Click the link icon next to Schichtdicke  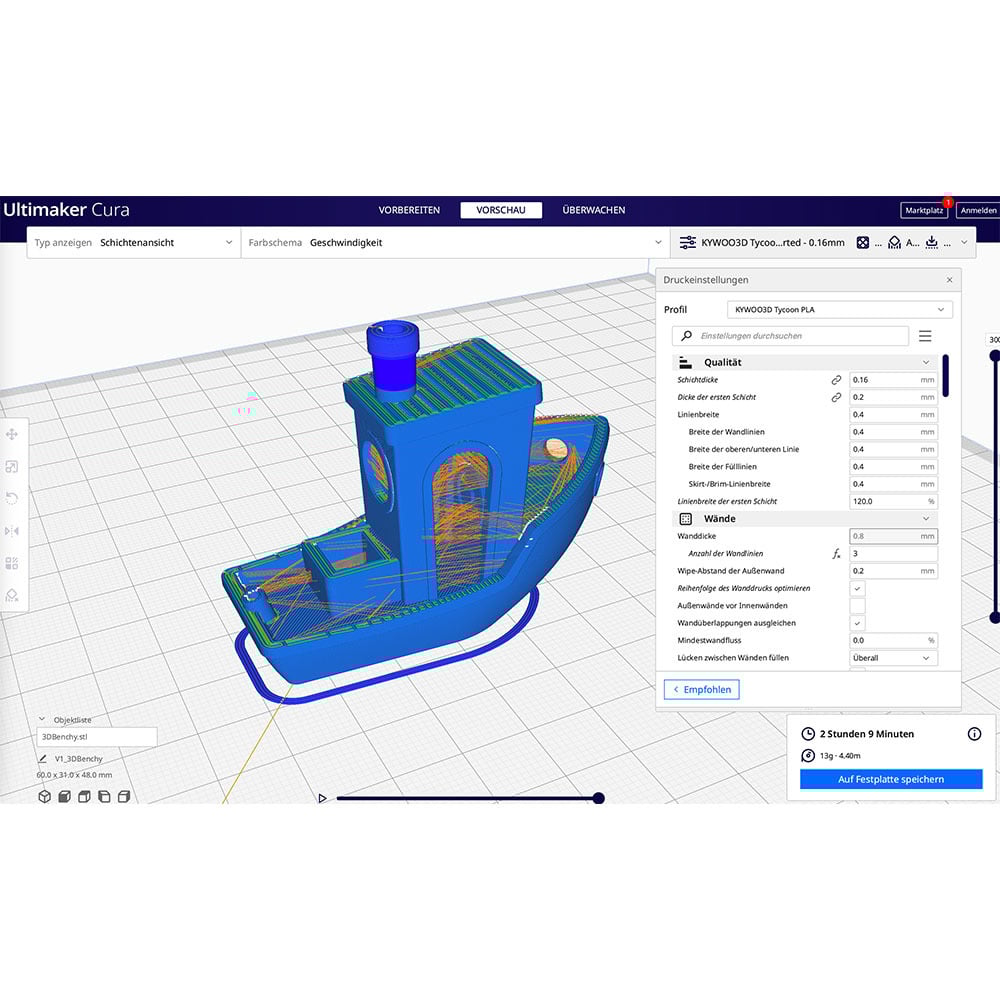point(836,379)
